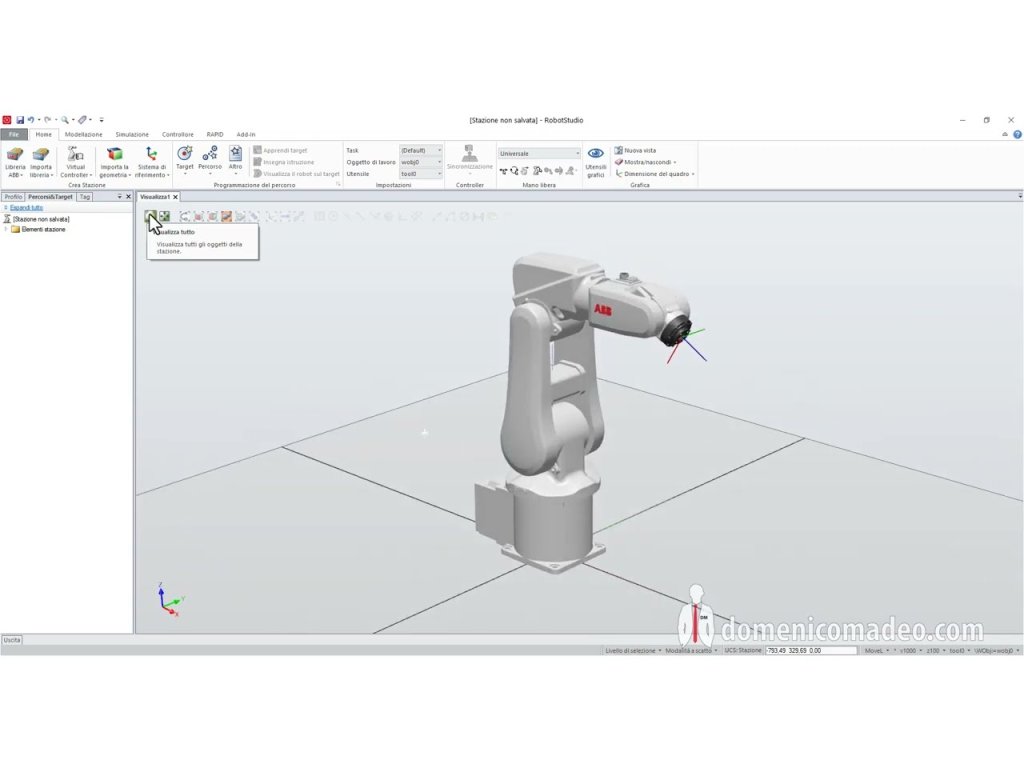Close the Visualizza1 tab

coord(175,197)
